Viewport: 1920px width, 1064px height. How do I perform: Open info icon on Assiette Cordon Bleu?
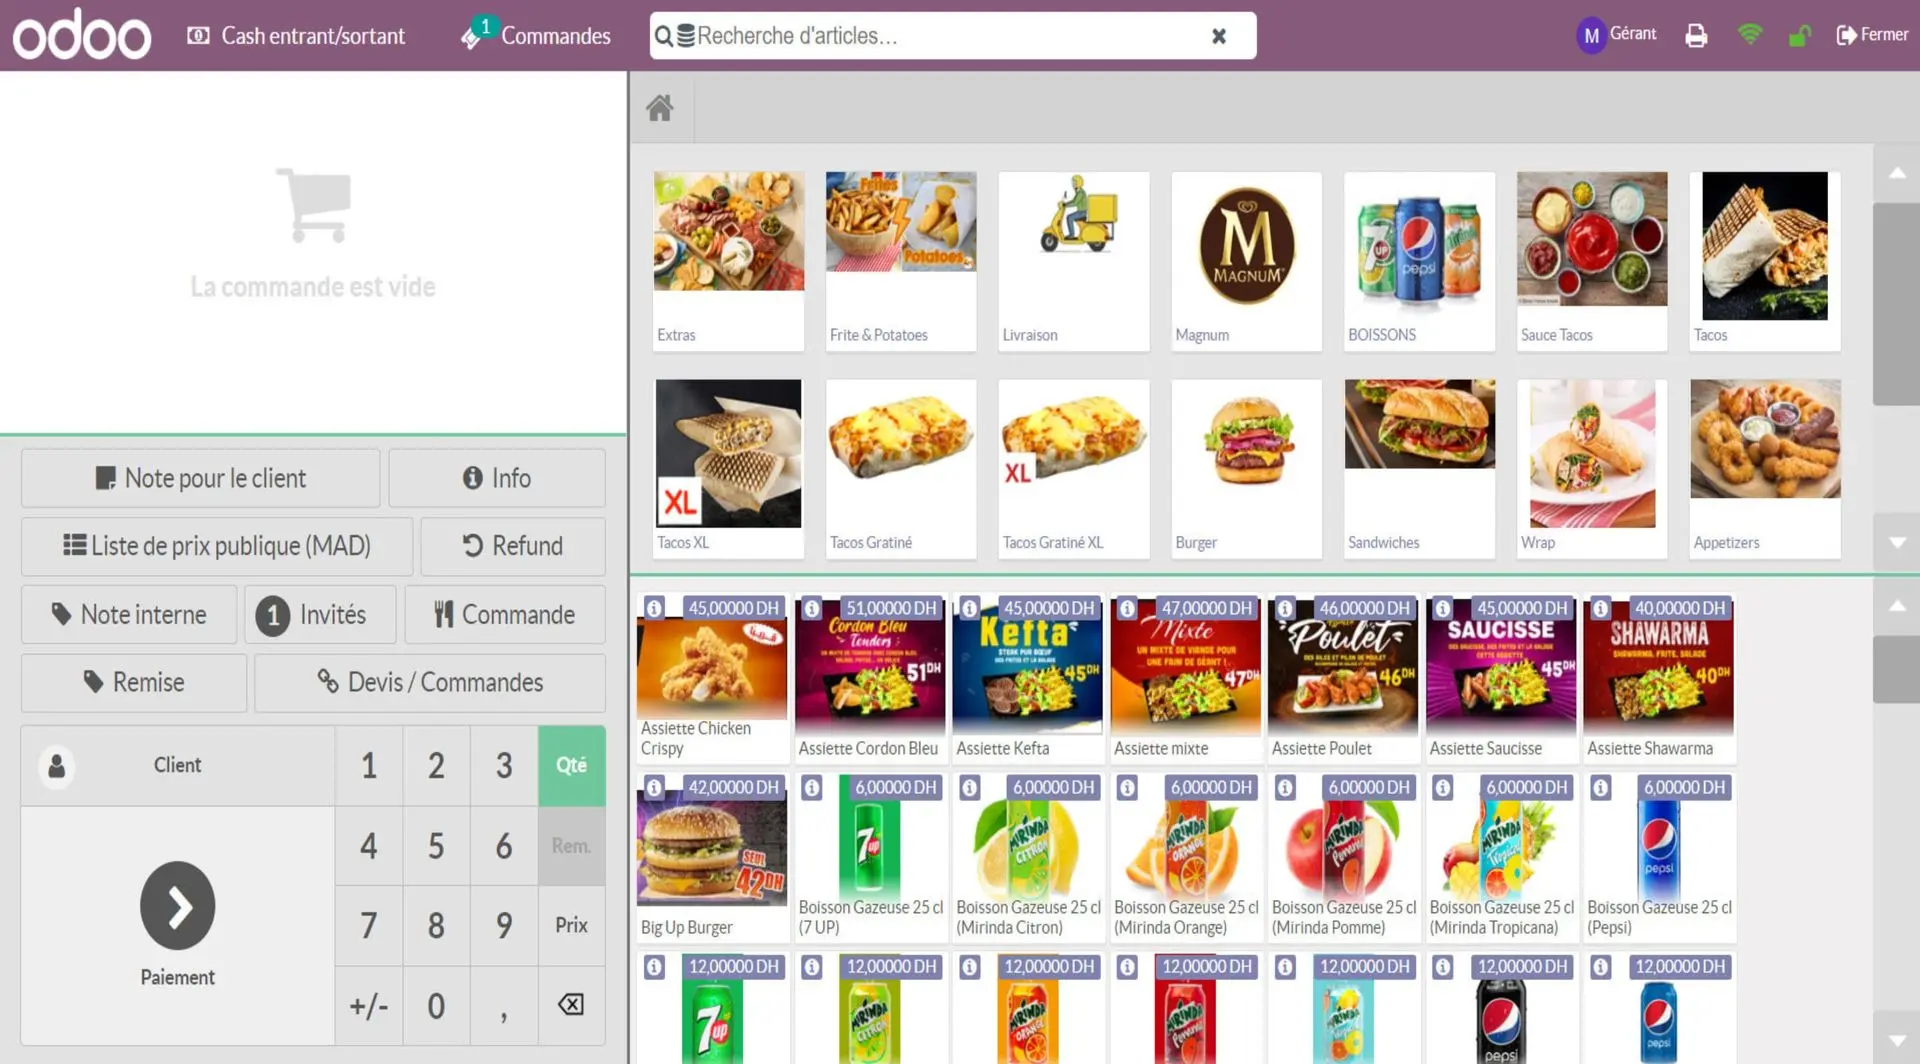pyautogui.click(x=812, y=608)
